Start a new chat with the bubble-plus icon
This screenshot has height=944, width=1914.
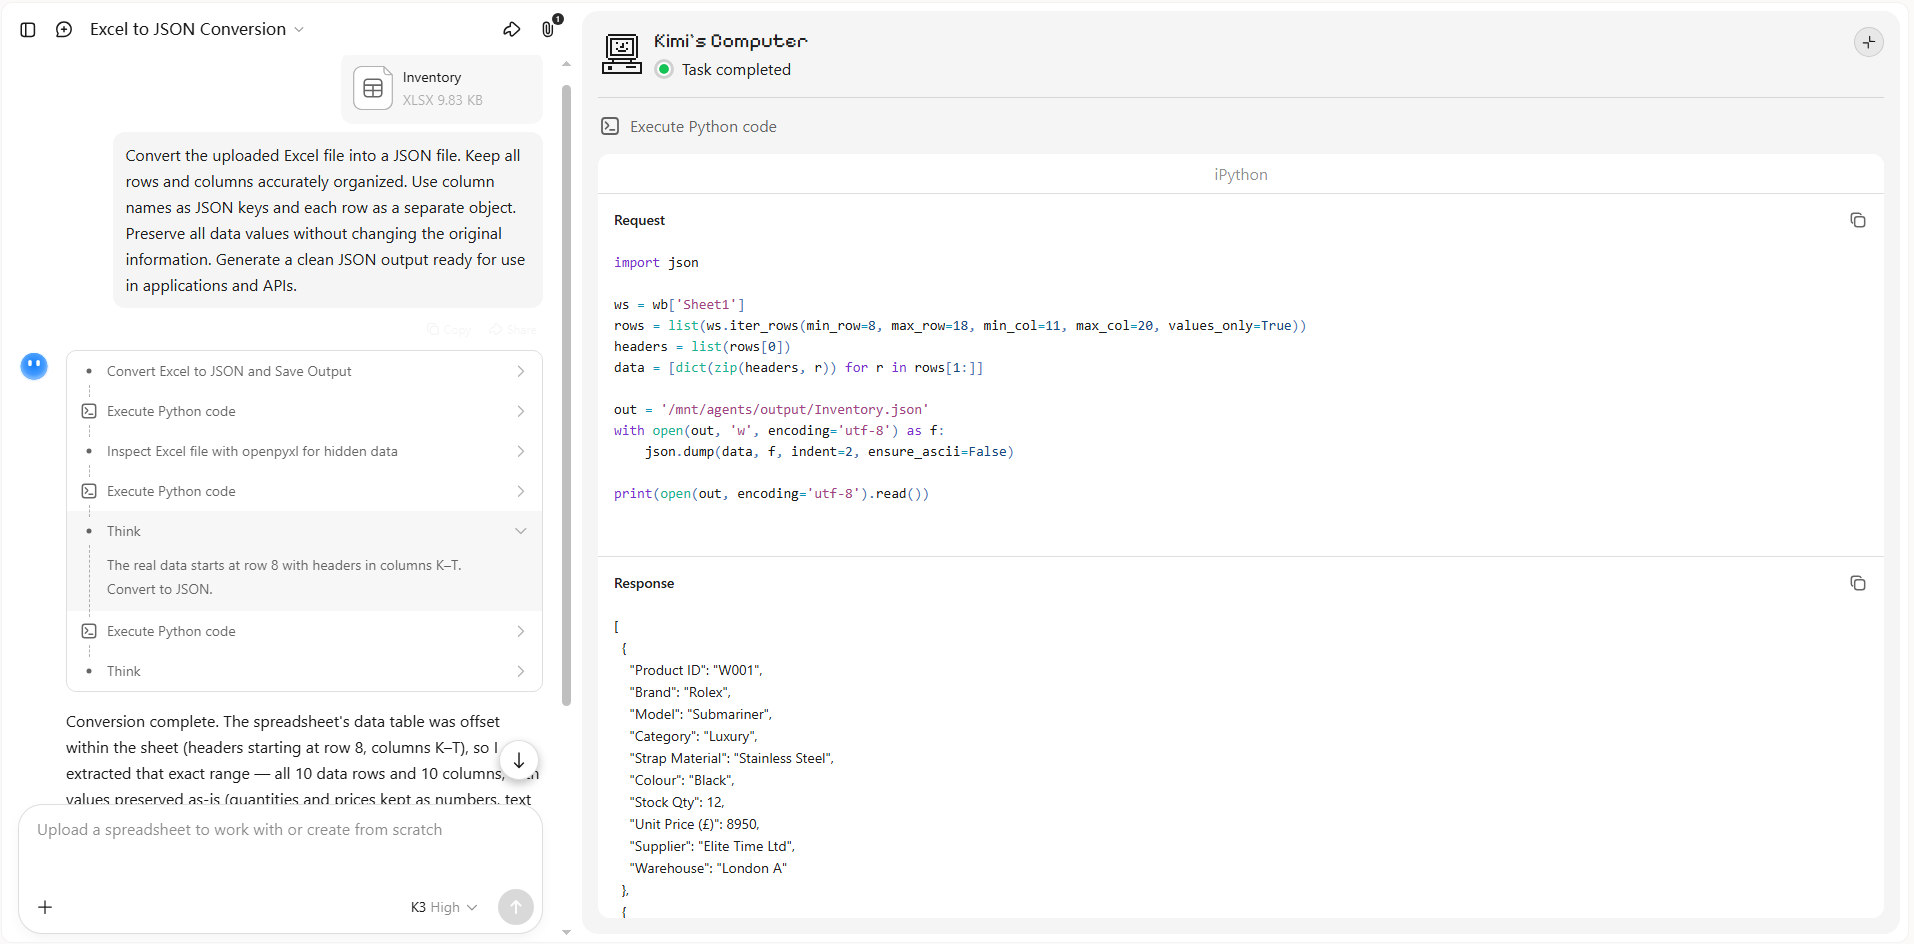pos(64,30)
